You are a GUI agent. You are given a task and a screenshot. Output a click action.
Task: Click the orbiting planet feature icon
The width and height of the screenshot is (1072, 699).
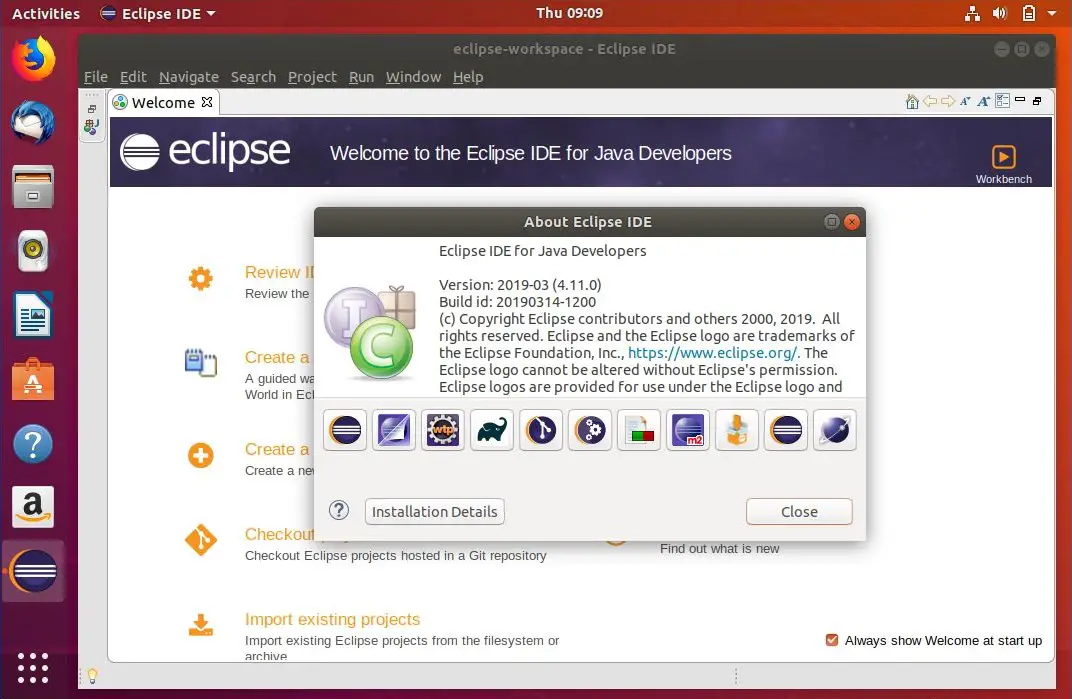(x=835, y=430)
